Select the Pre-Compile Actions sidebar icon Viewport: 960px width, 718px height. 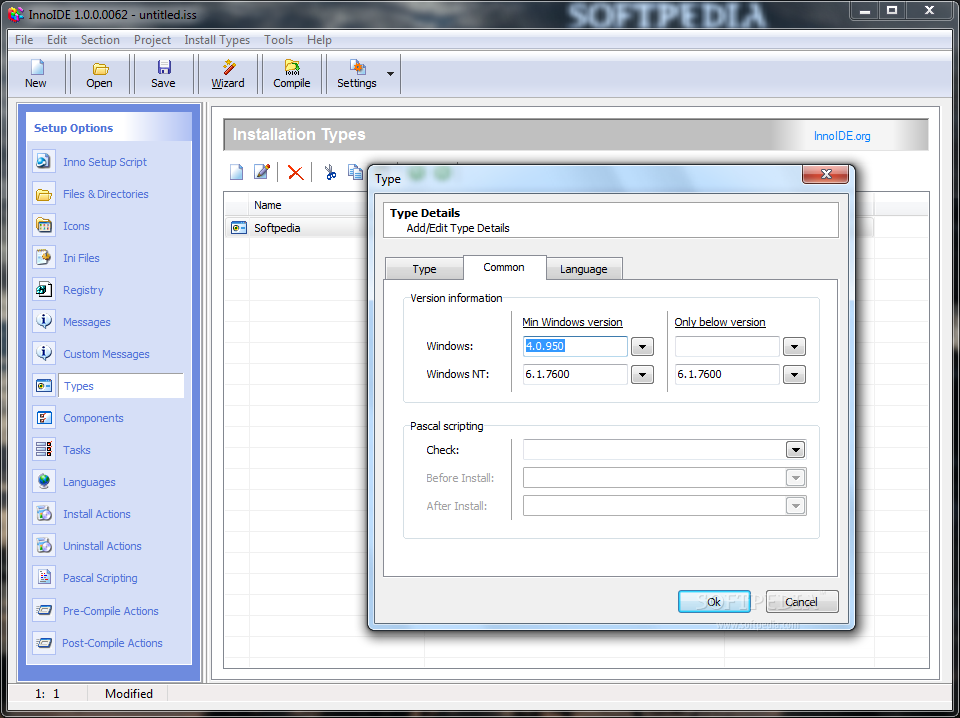pos(43,610)
